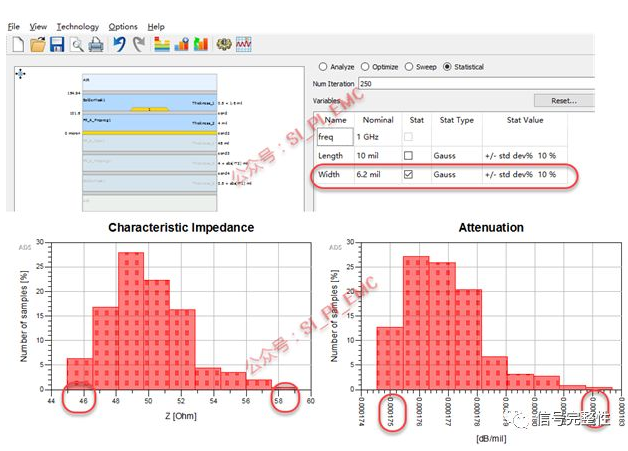Open print preview with the magnifier-page icon
Image resolution: width=628 pixels, height=451 pixels.
coord(77,44)
